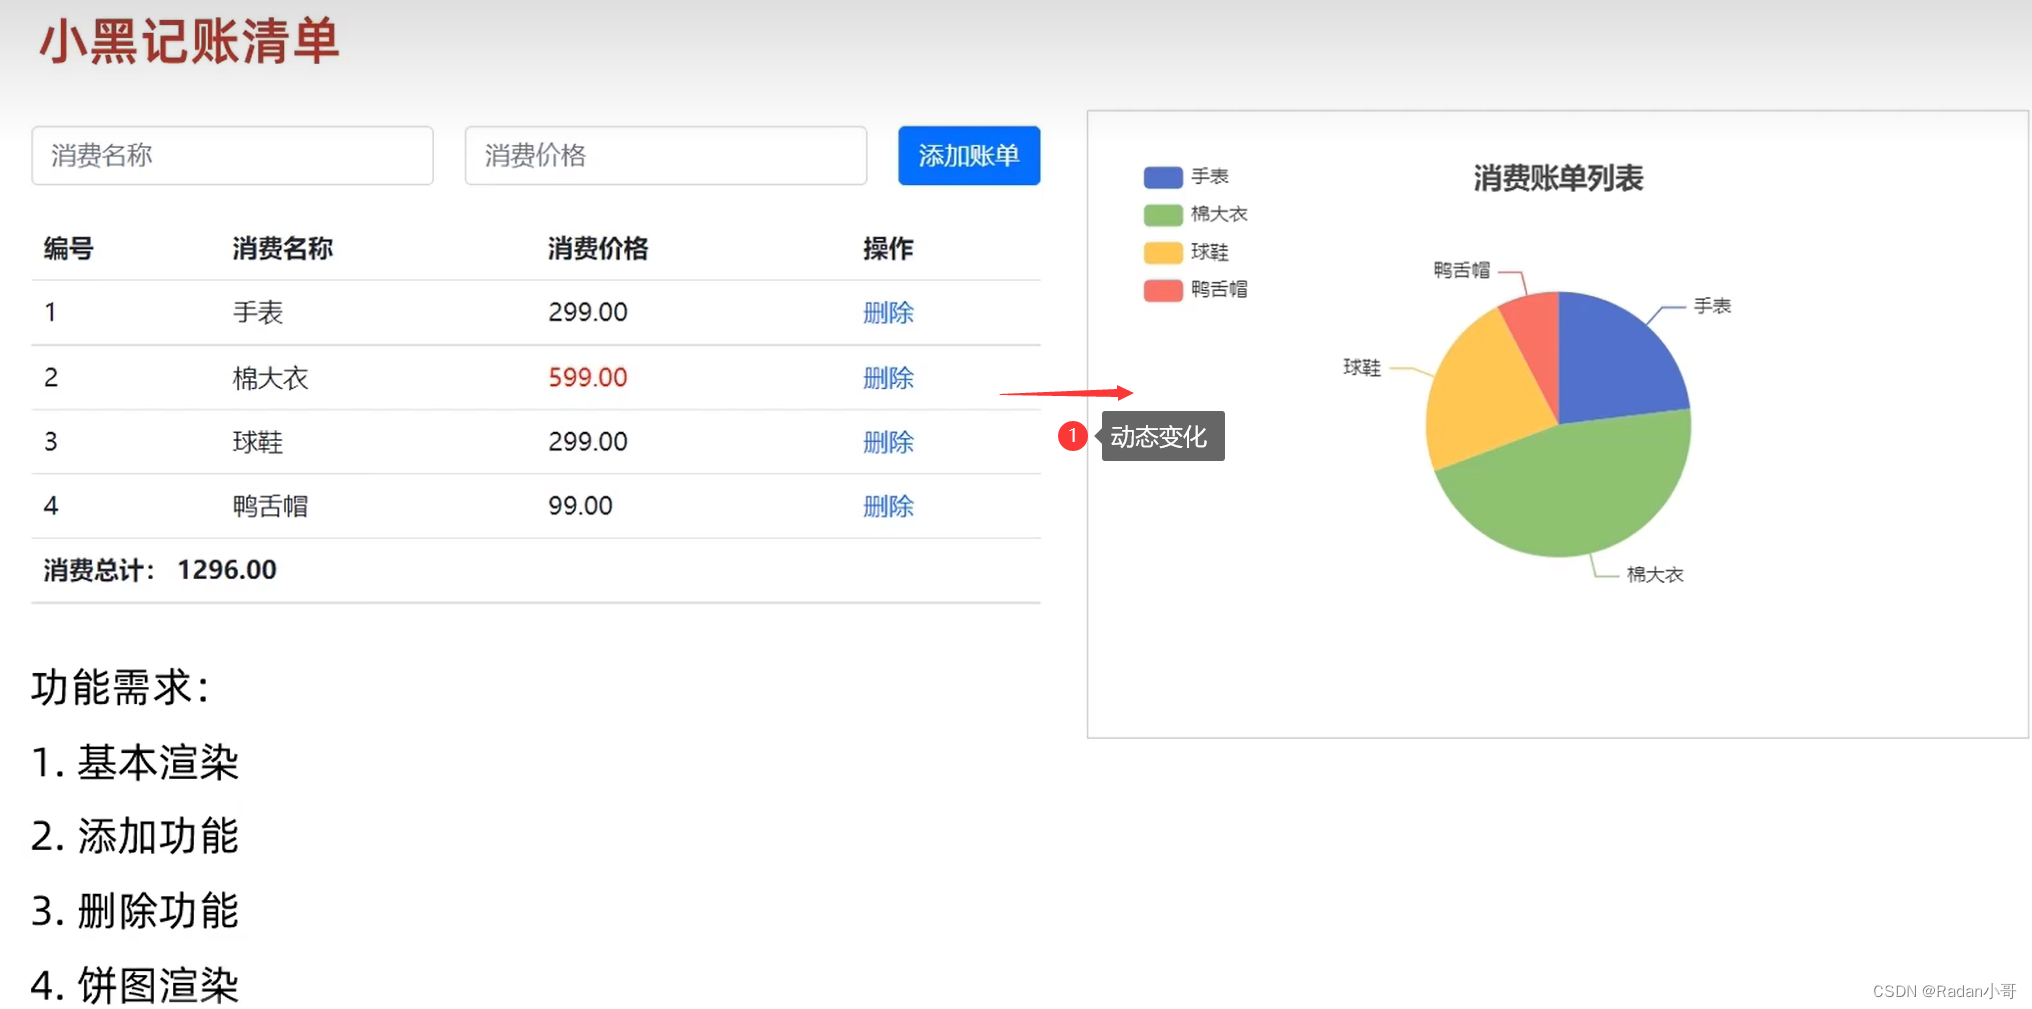The width and height of the screenshot is (2032, 1009).
Task: Toggle the 棉大衣 green legend swatch
Action: (1163, 214)
